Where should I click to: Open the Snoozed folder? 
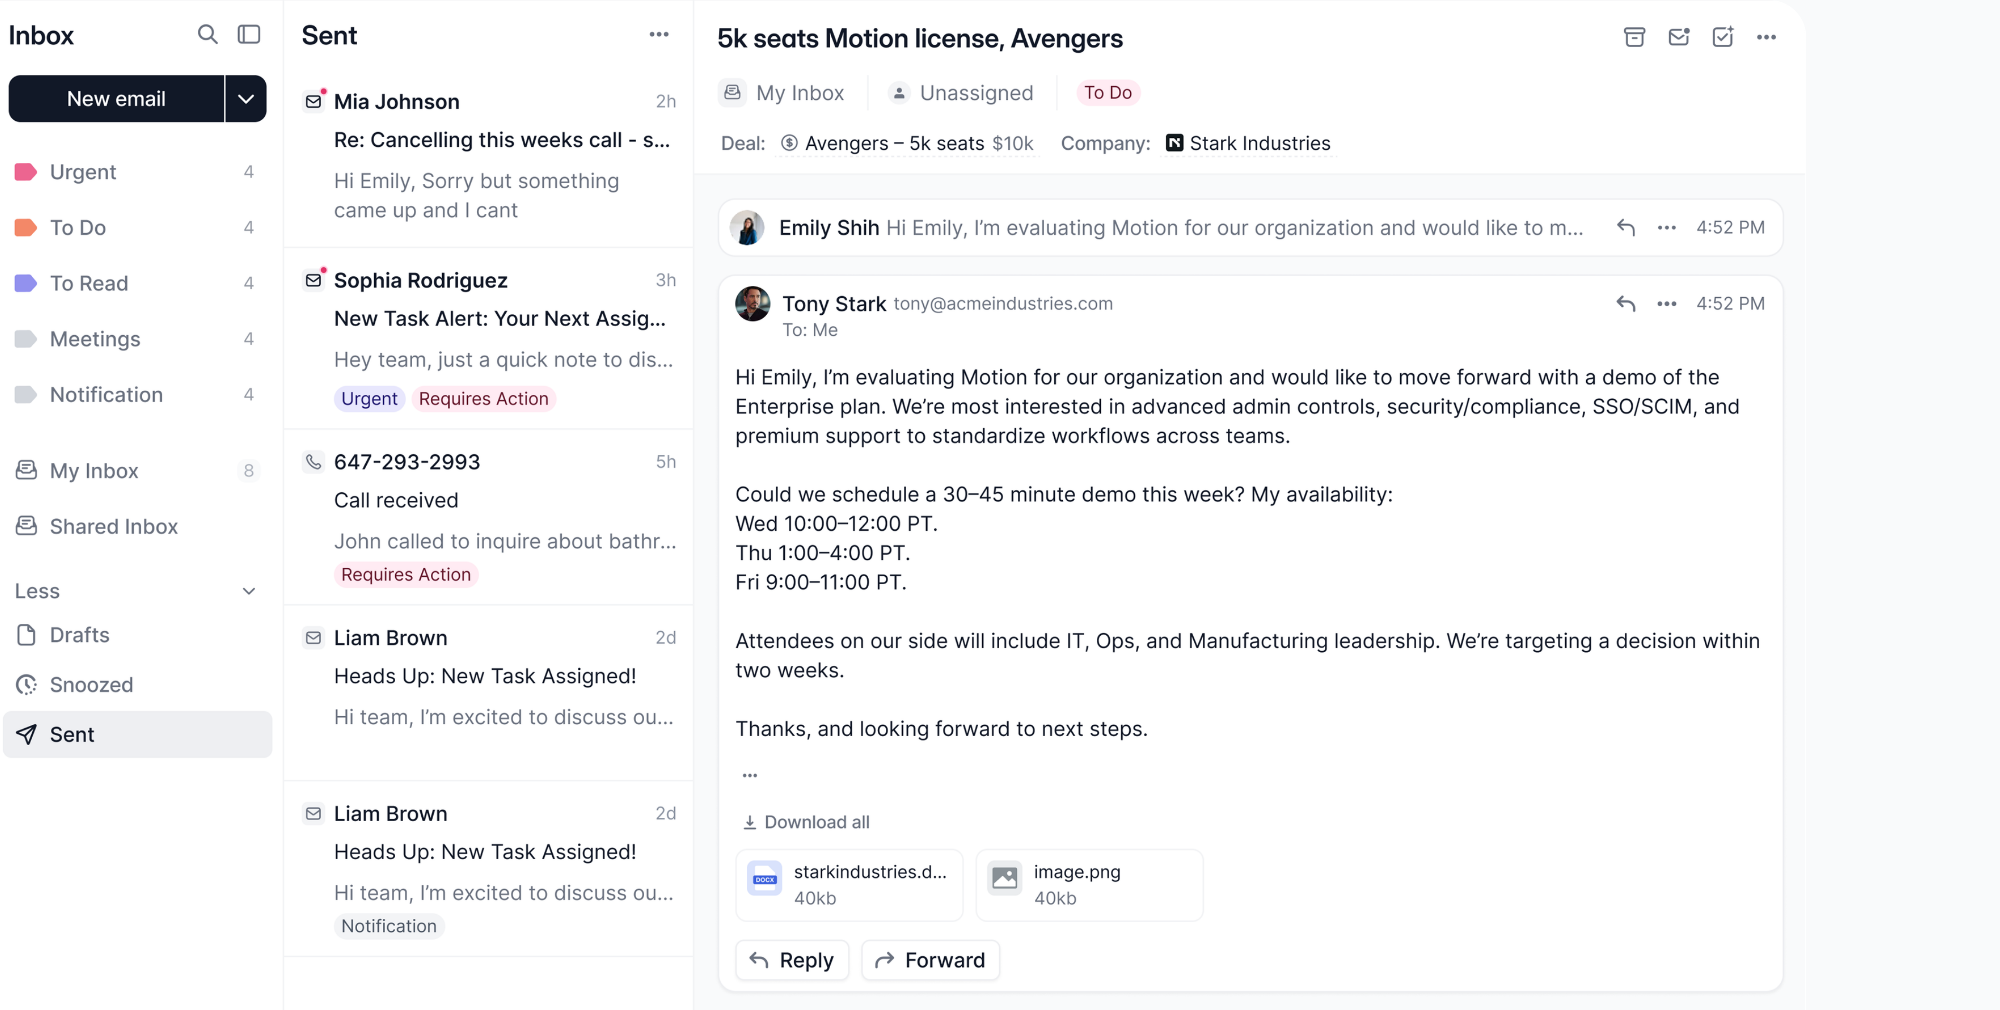[91, 685]
